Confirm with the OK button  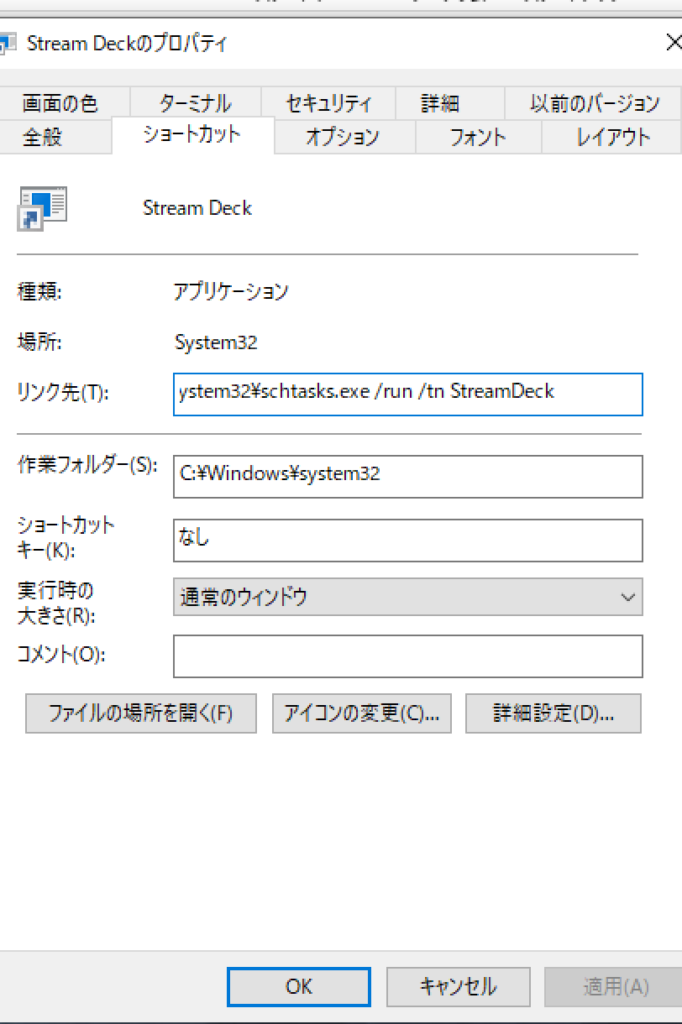tap(299, 986)
